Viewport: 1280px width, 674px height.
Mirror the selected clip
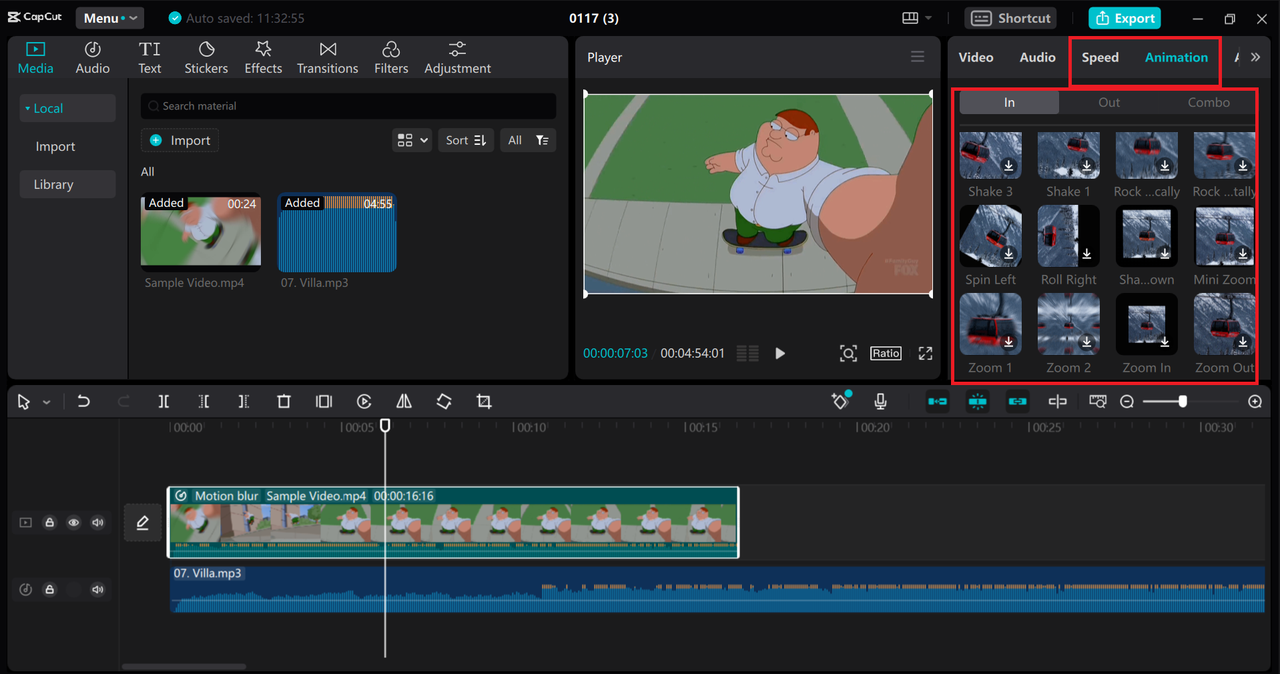[404, 401]
